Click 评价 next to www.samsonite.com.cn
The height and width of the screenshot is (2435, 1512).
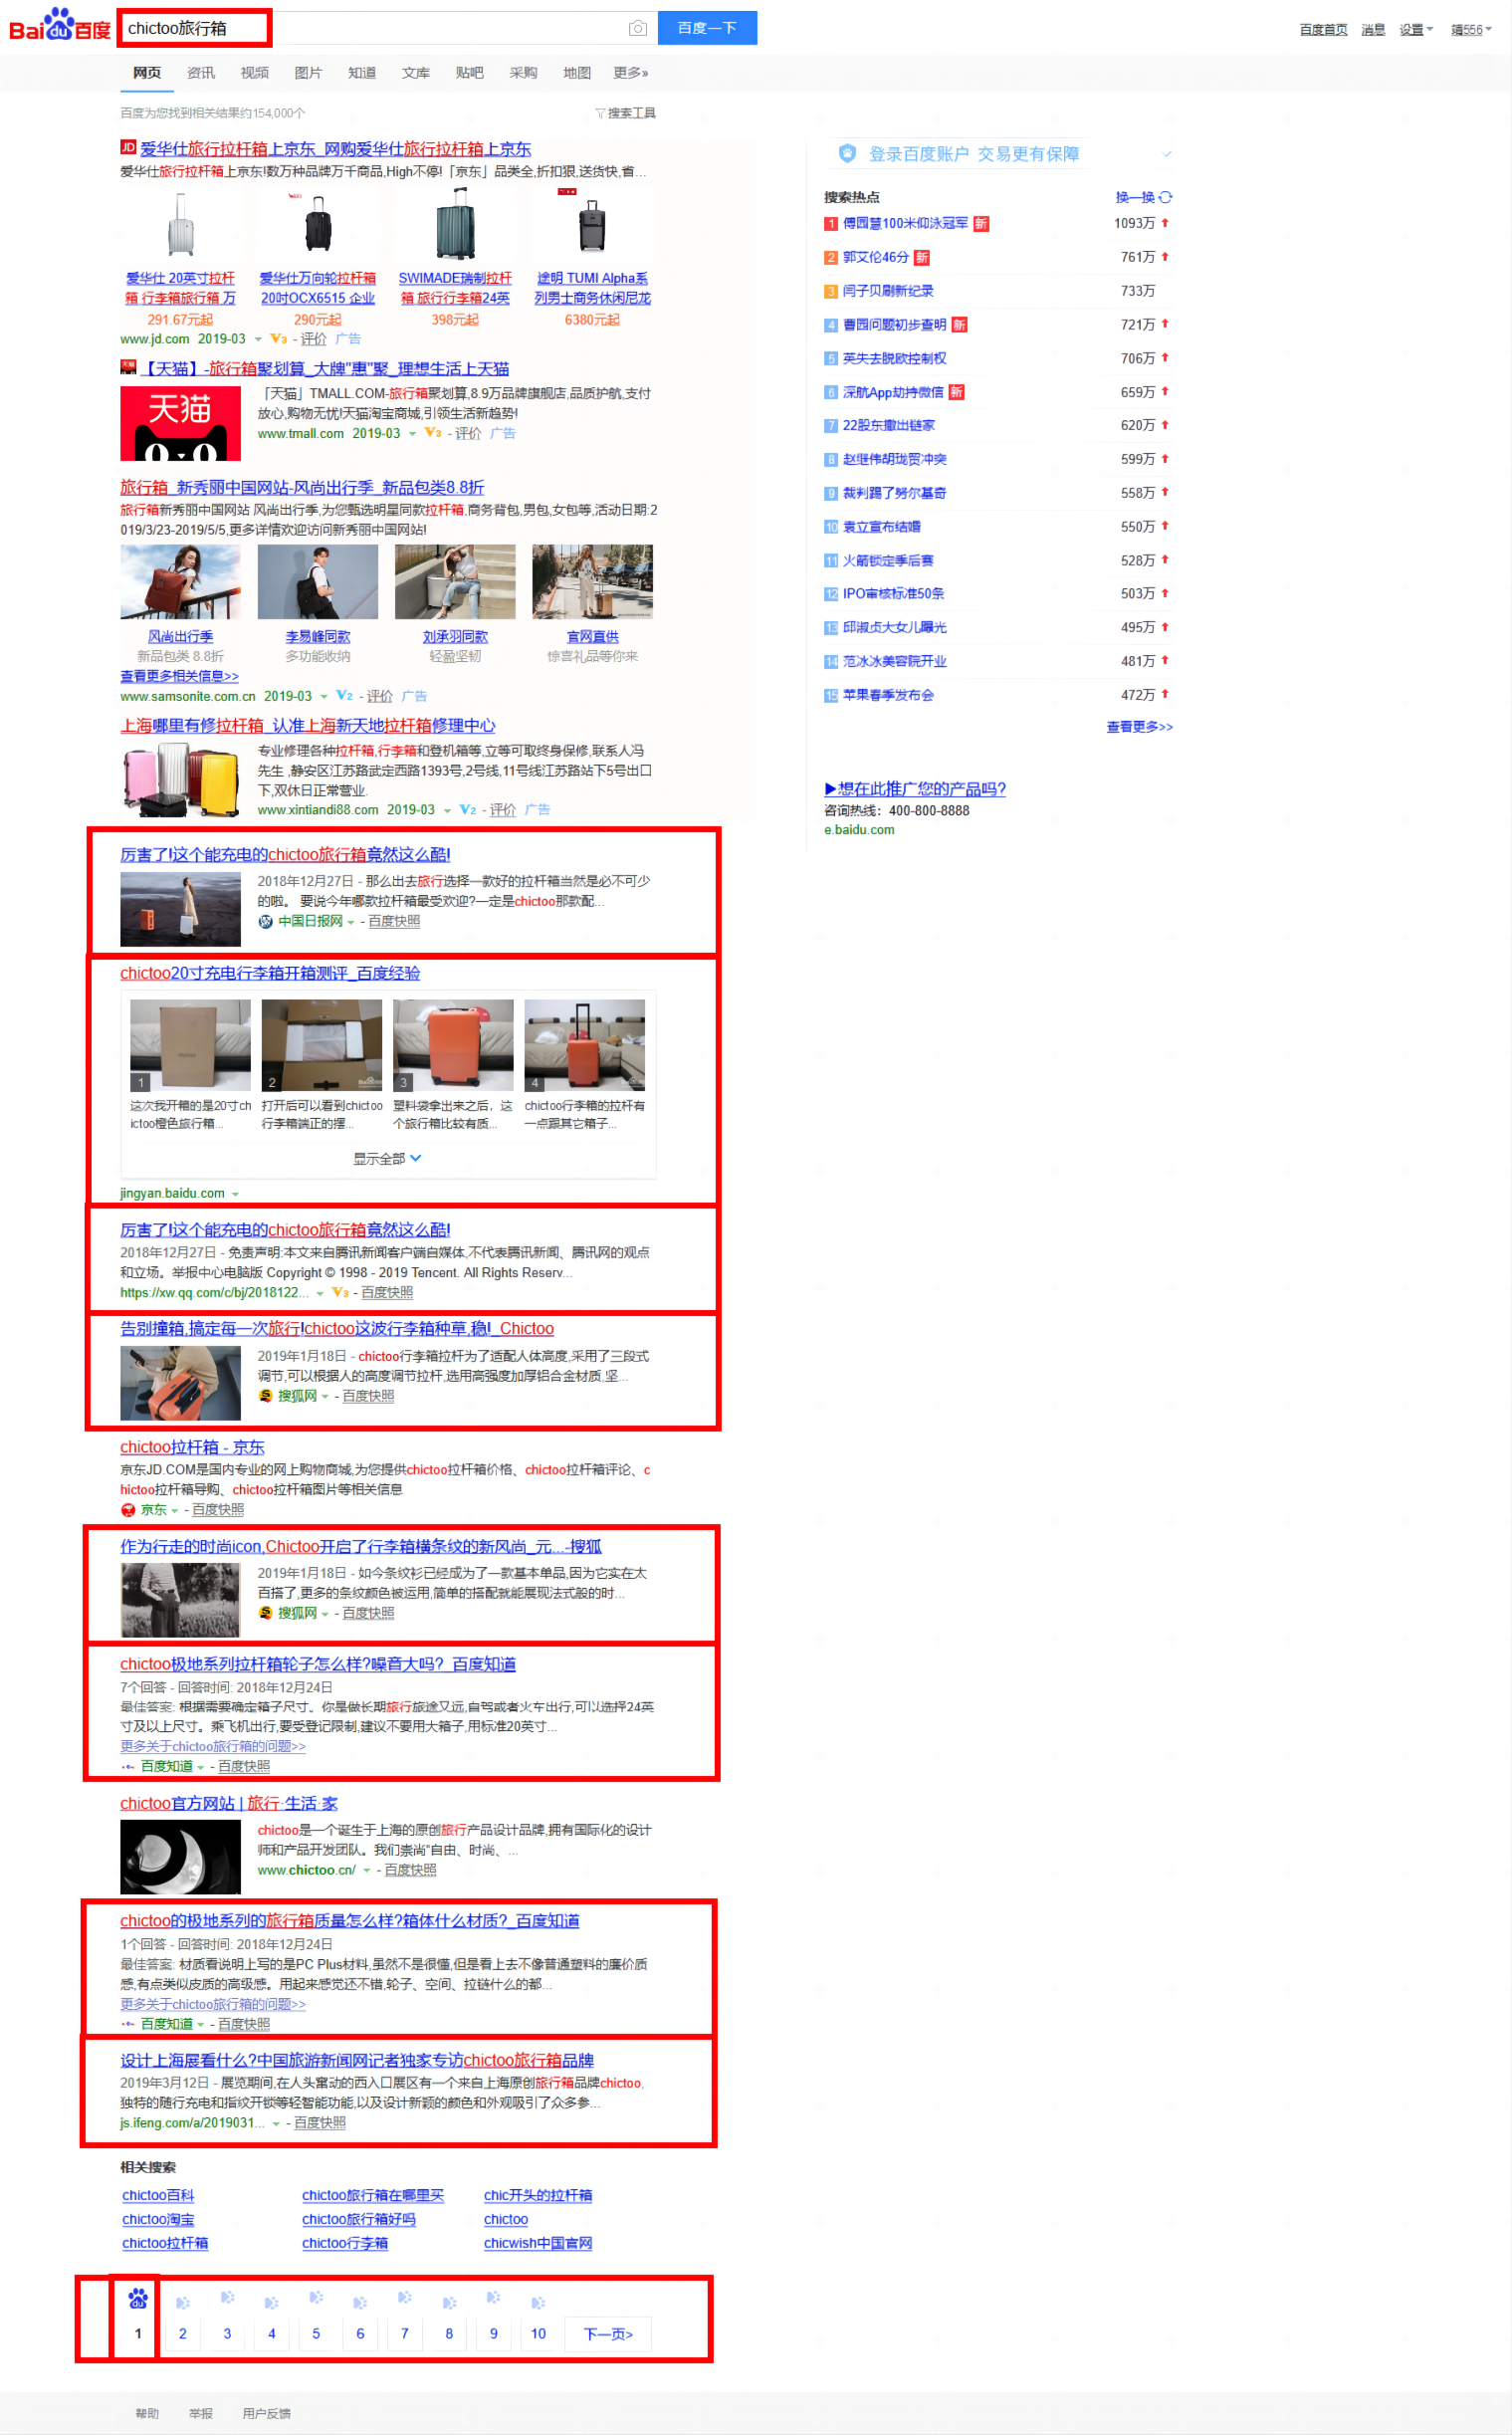[x=379, y=697]
